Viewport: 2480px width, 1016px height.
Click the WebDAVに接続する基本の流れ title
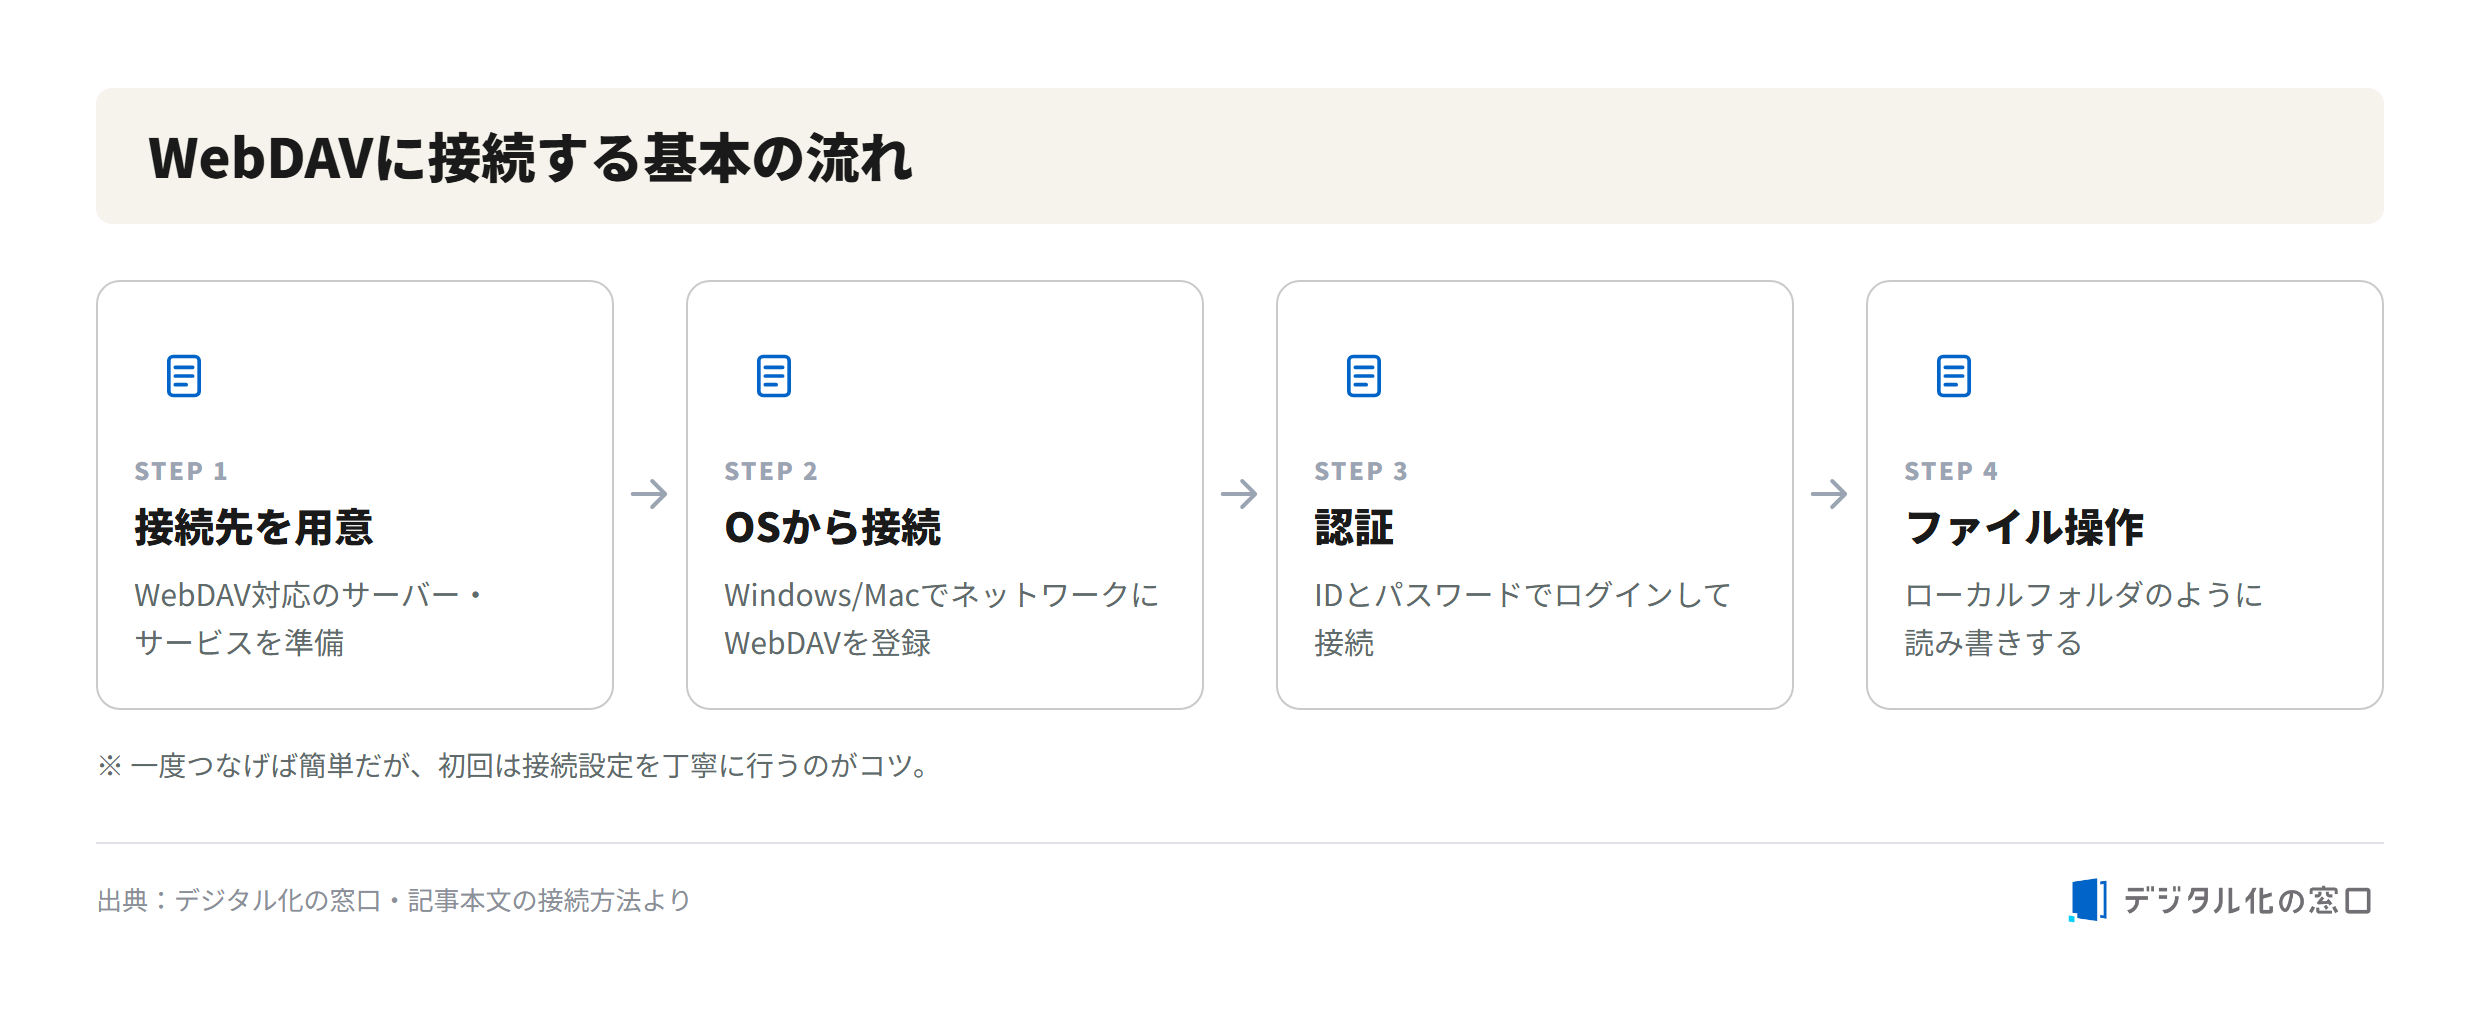531,158
